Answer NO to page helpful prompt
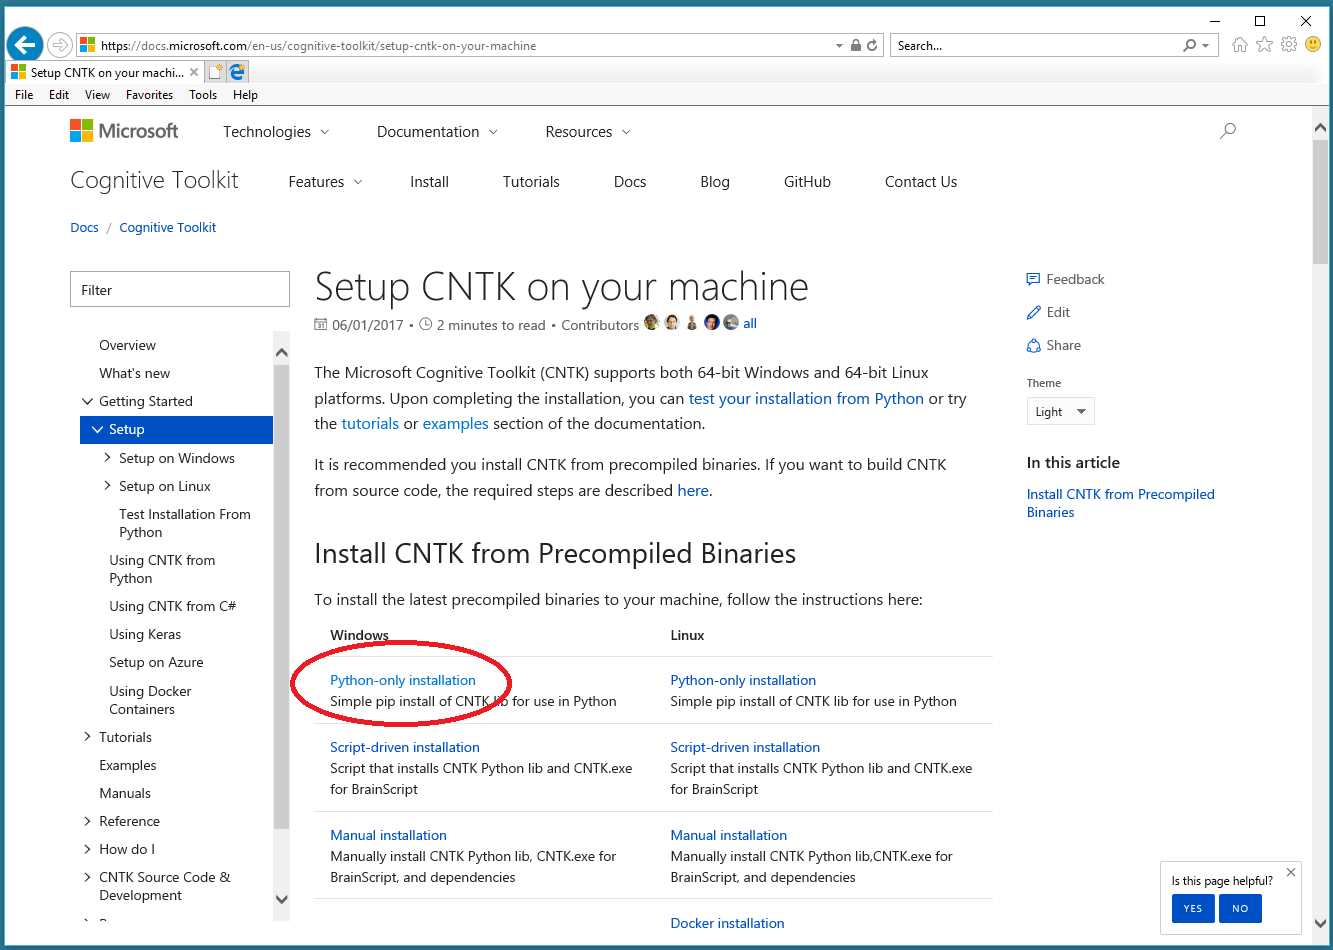Image resolution: width=1333 pixels, height=950 pixels. tap(1240, 908)
